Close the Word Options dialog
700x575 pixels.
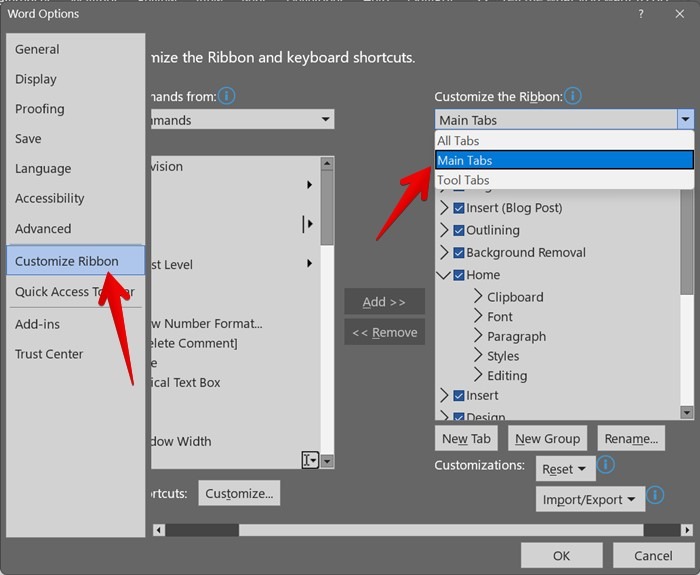point(679,14)
